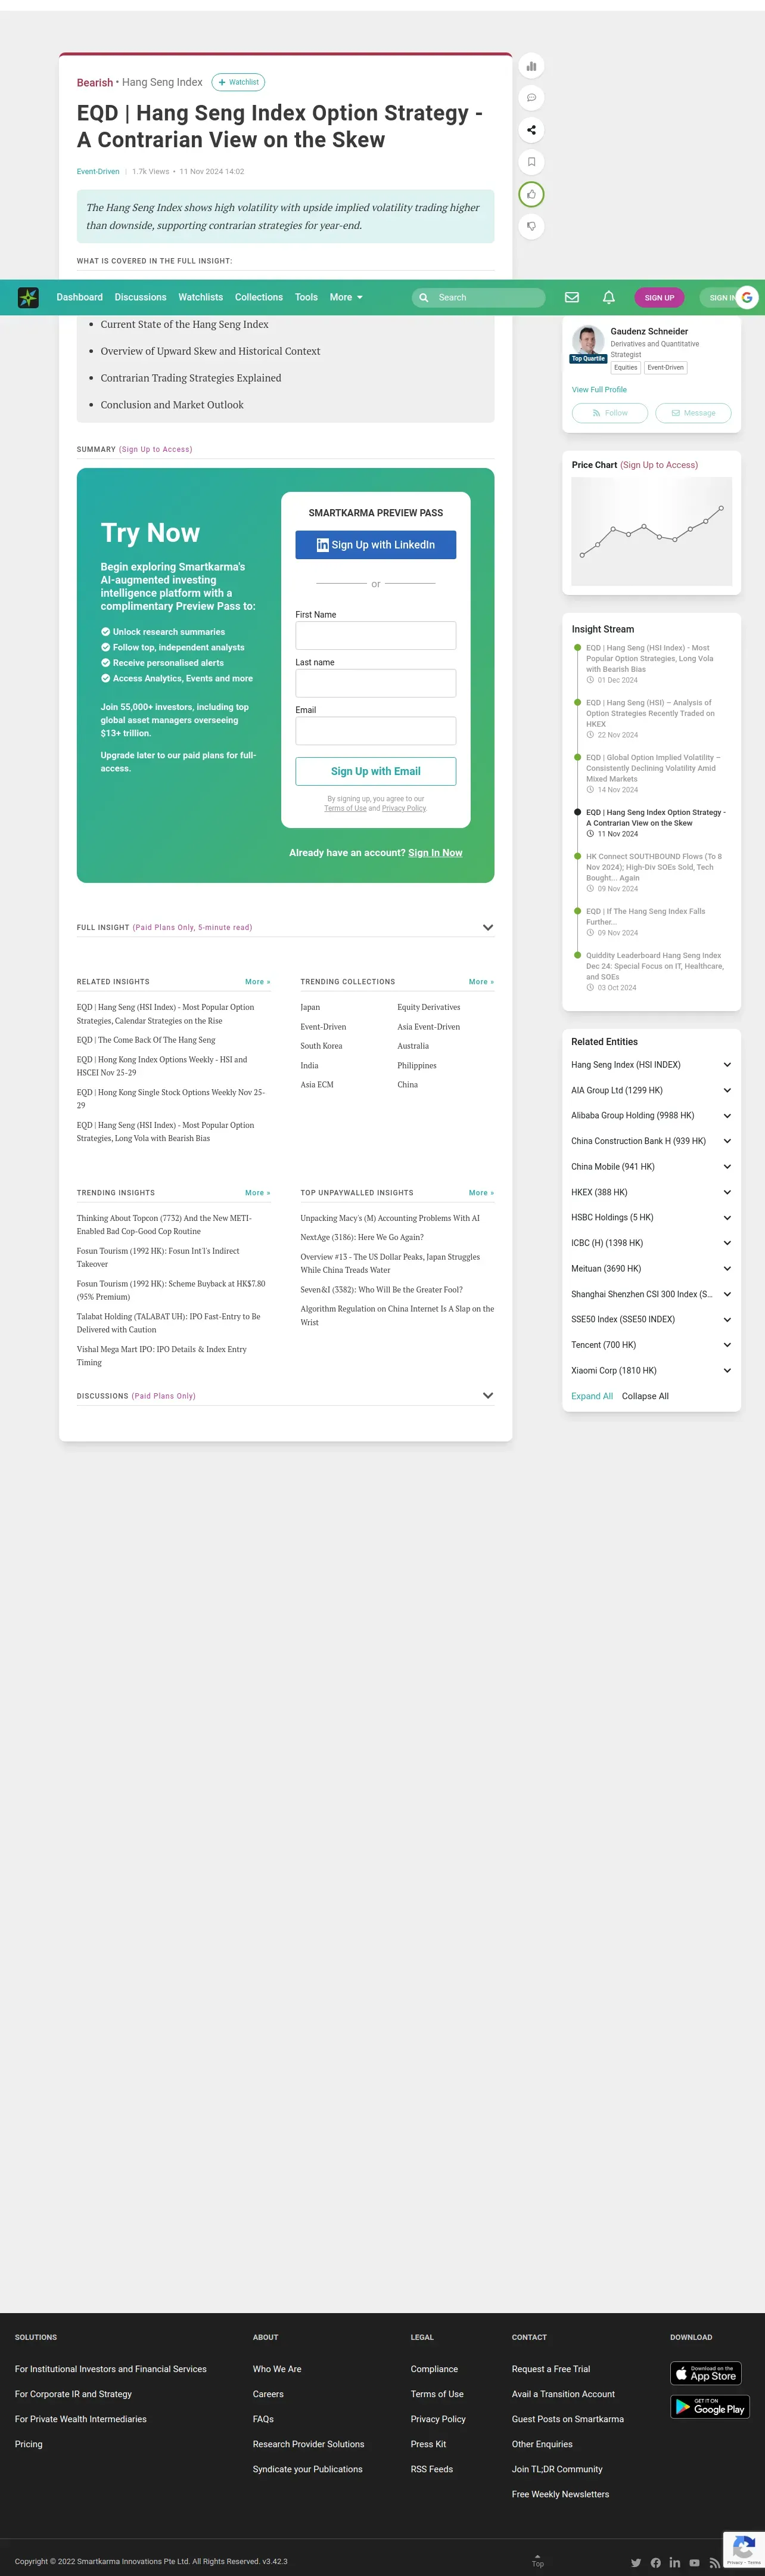
Task: Follow Gaudenz Schneider
Action: (610, 413)
